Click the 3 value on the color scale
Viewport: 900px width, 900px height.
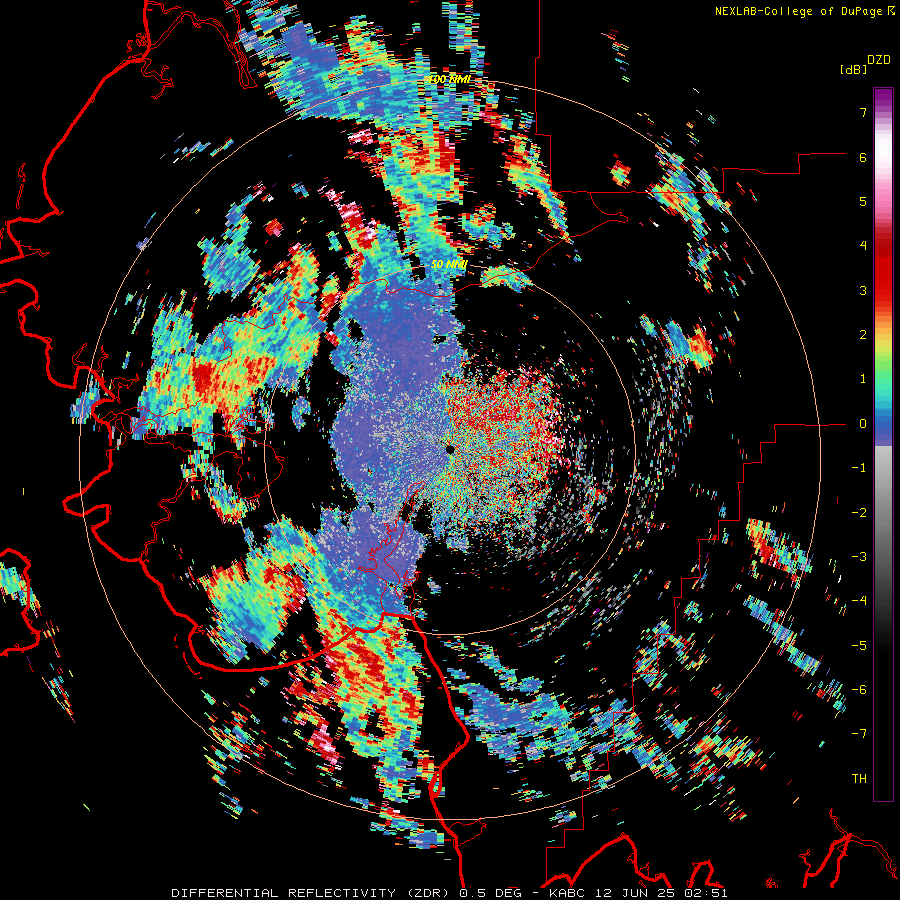pos(863,290)
